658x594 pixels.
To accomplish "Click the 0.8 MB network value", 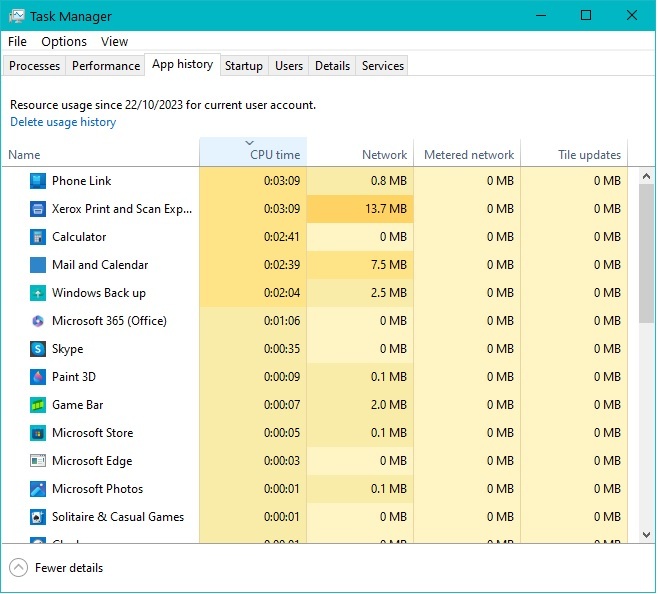I will tap(389, 181).
